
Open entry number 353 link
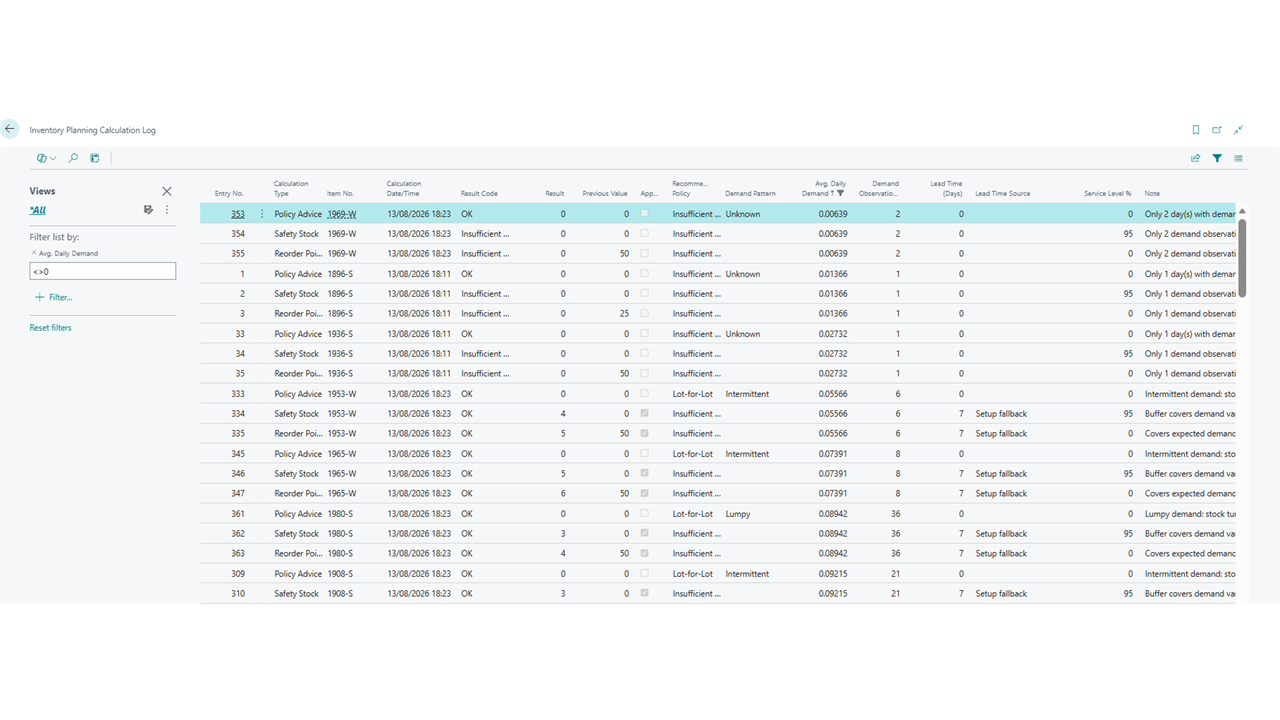pos(238,214)
